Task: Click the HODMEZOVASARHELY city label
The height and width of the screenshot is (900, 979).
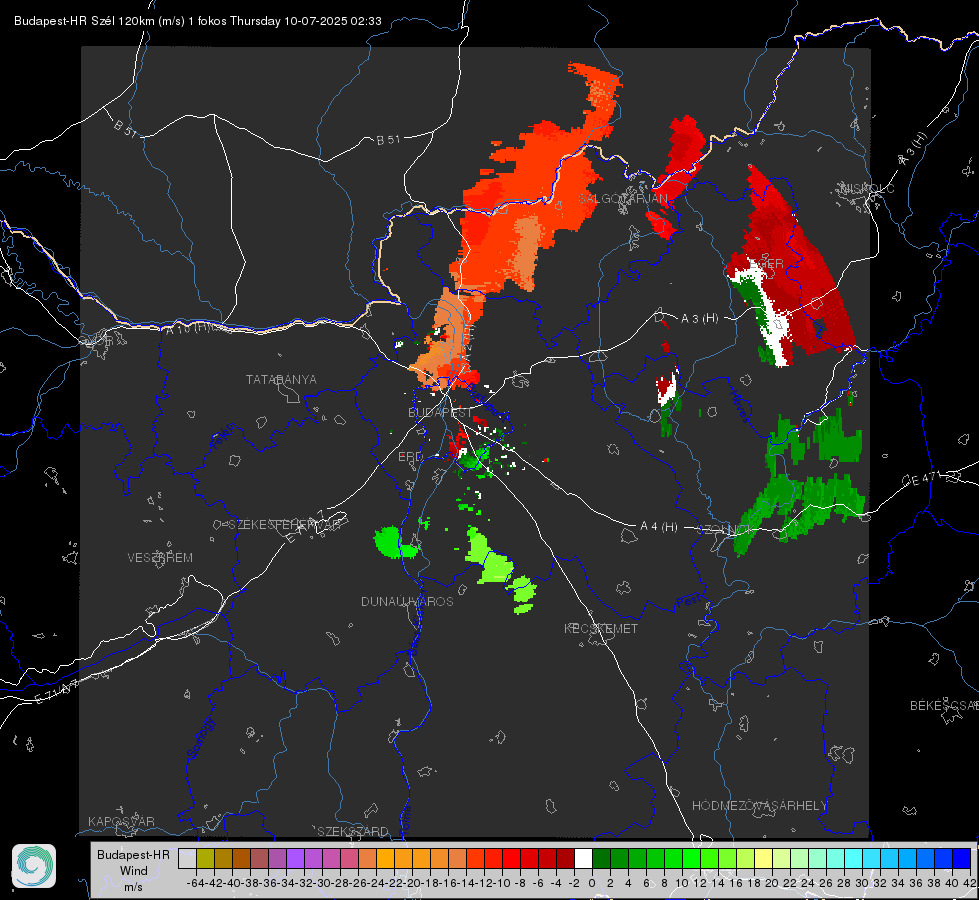Action: point(759,805)
